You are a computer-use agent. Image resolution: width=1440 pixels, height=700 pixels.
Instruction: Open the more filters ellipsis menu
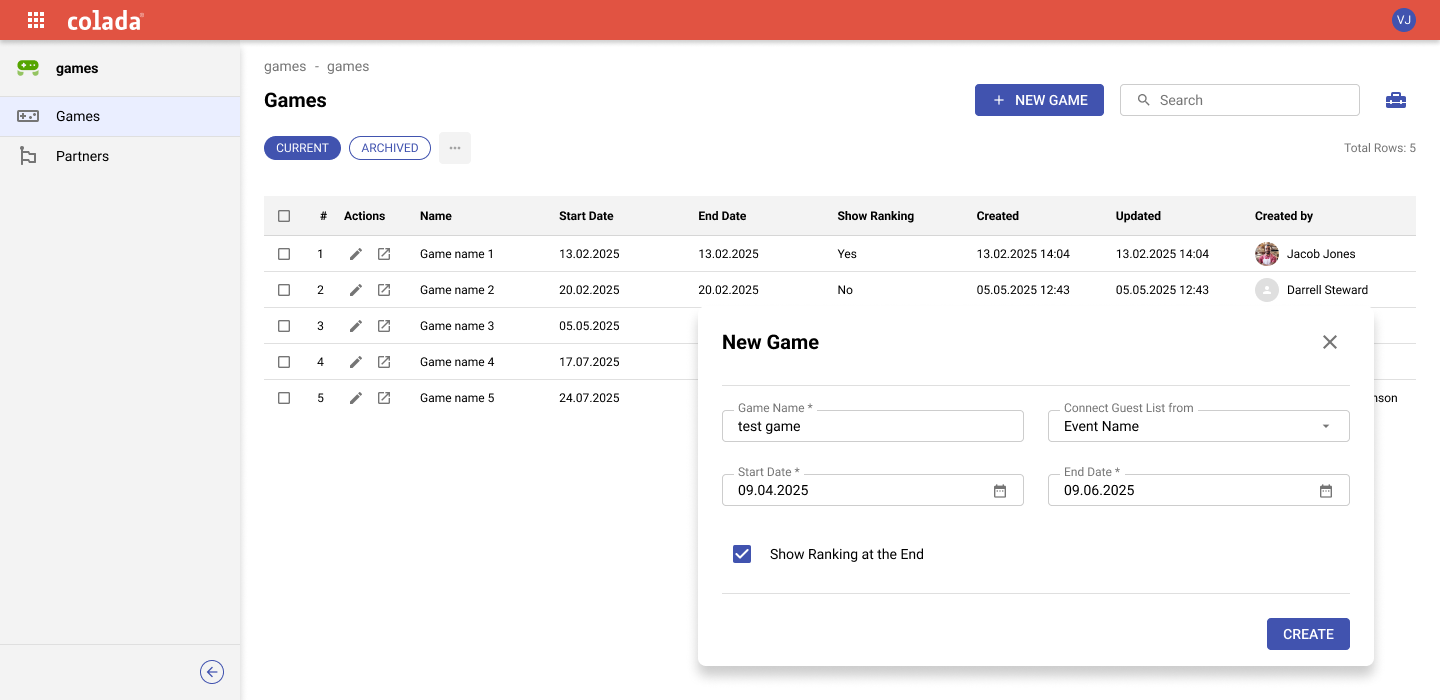tap(455, 148)
